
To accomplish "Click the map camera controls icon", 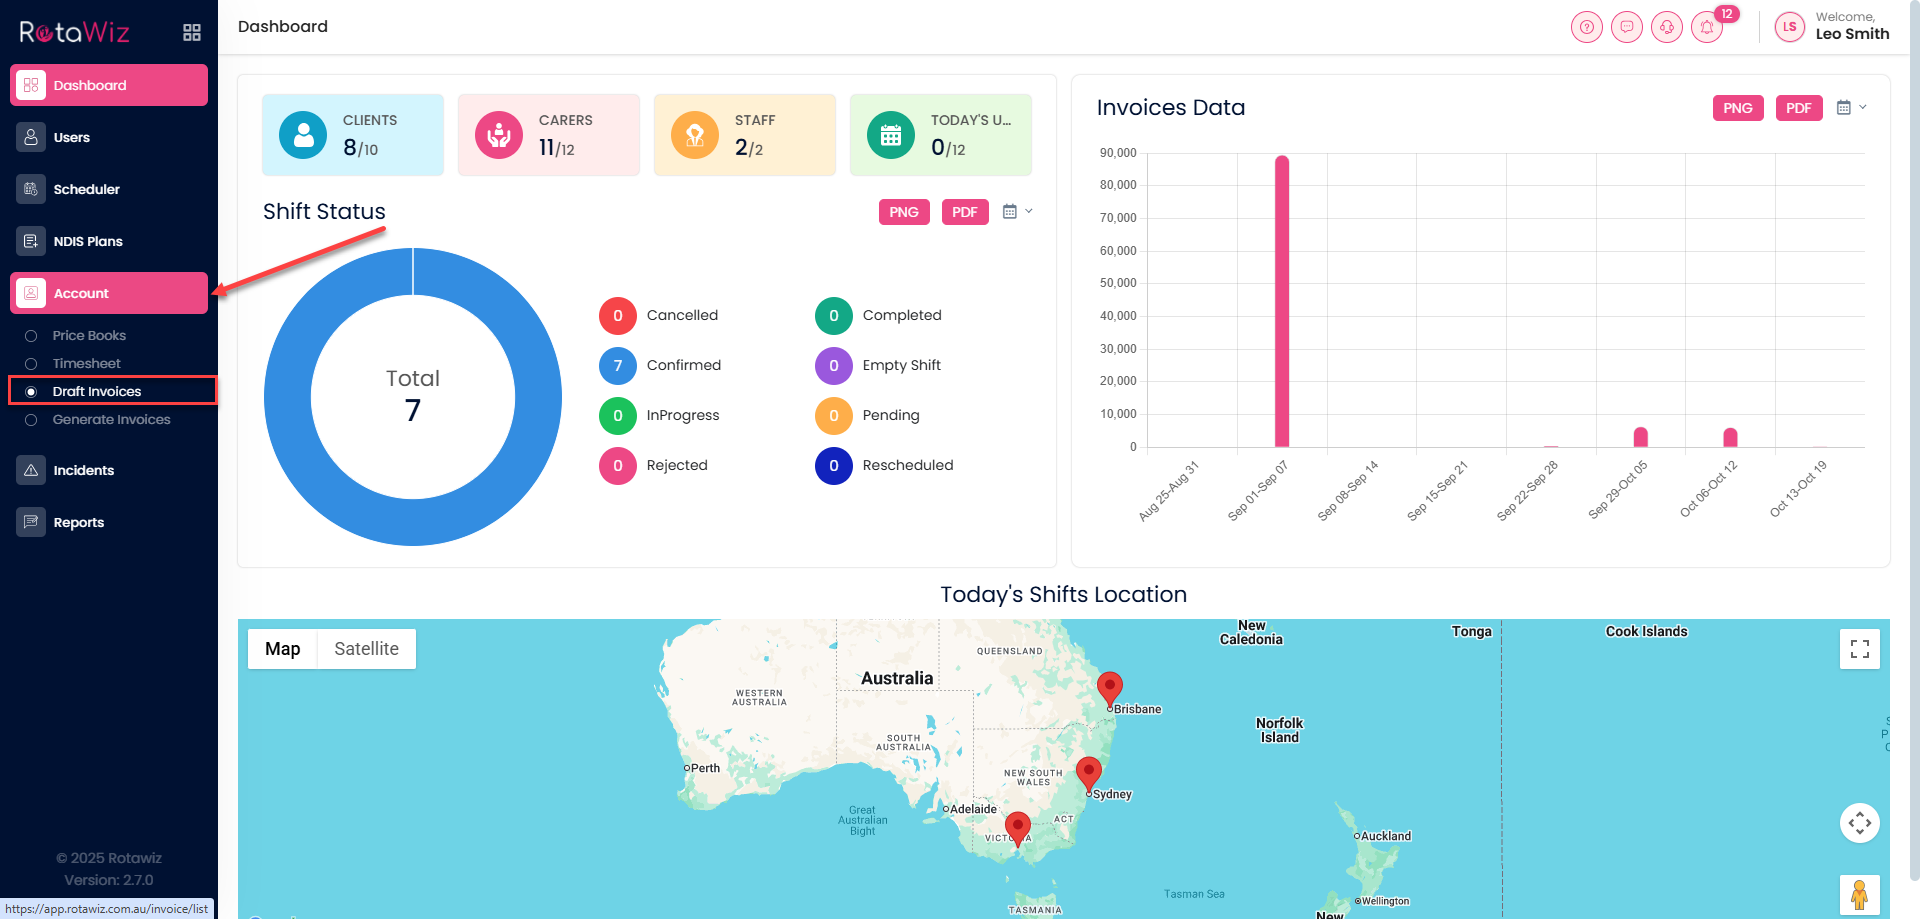I will click(1859, 823).
